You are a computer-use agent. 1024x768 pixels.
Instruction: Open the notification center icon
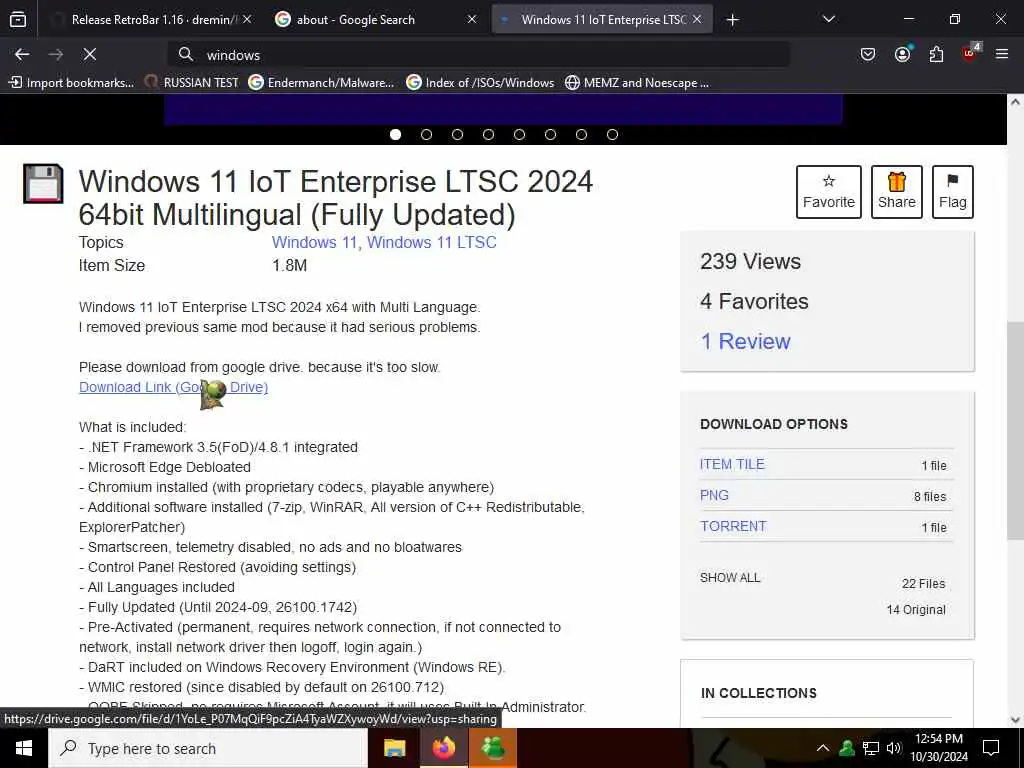991,748
